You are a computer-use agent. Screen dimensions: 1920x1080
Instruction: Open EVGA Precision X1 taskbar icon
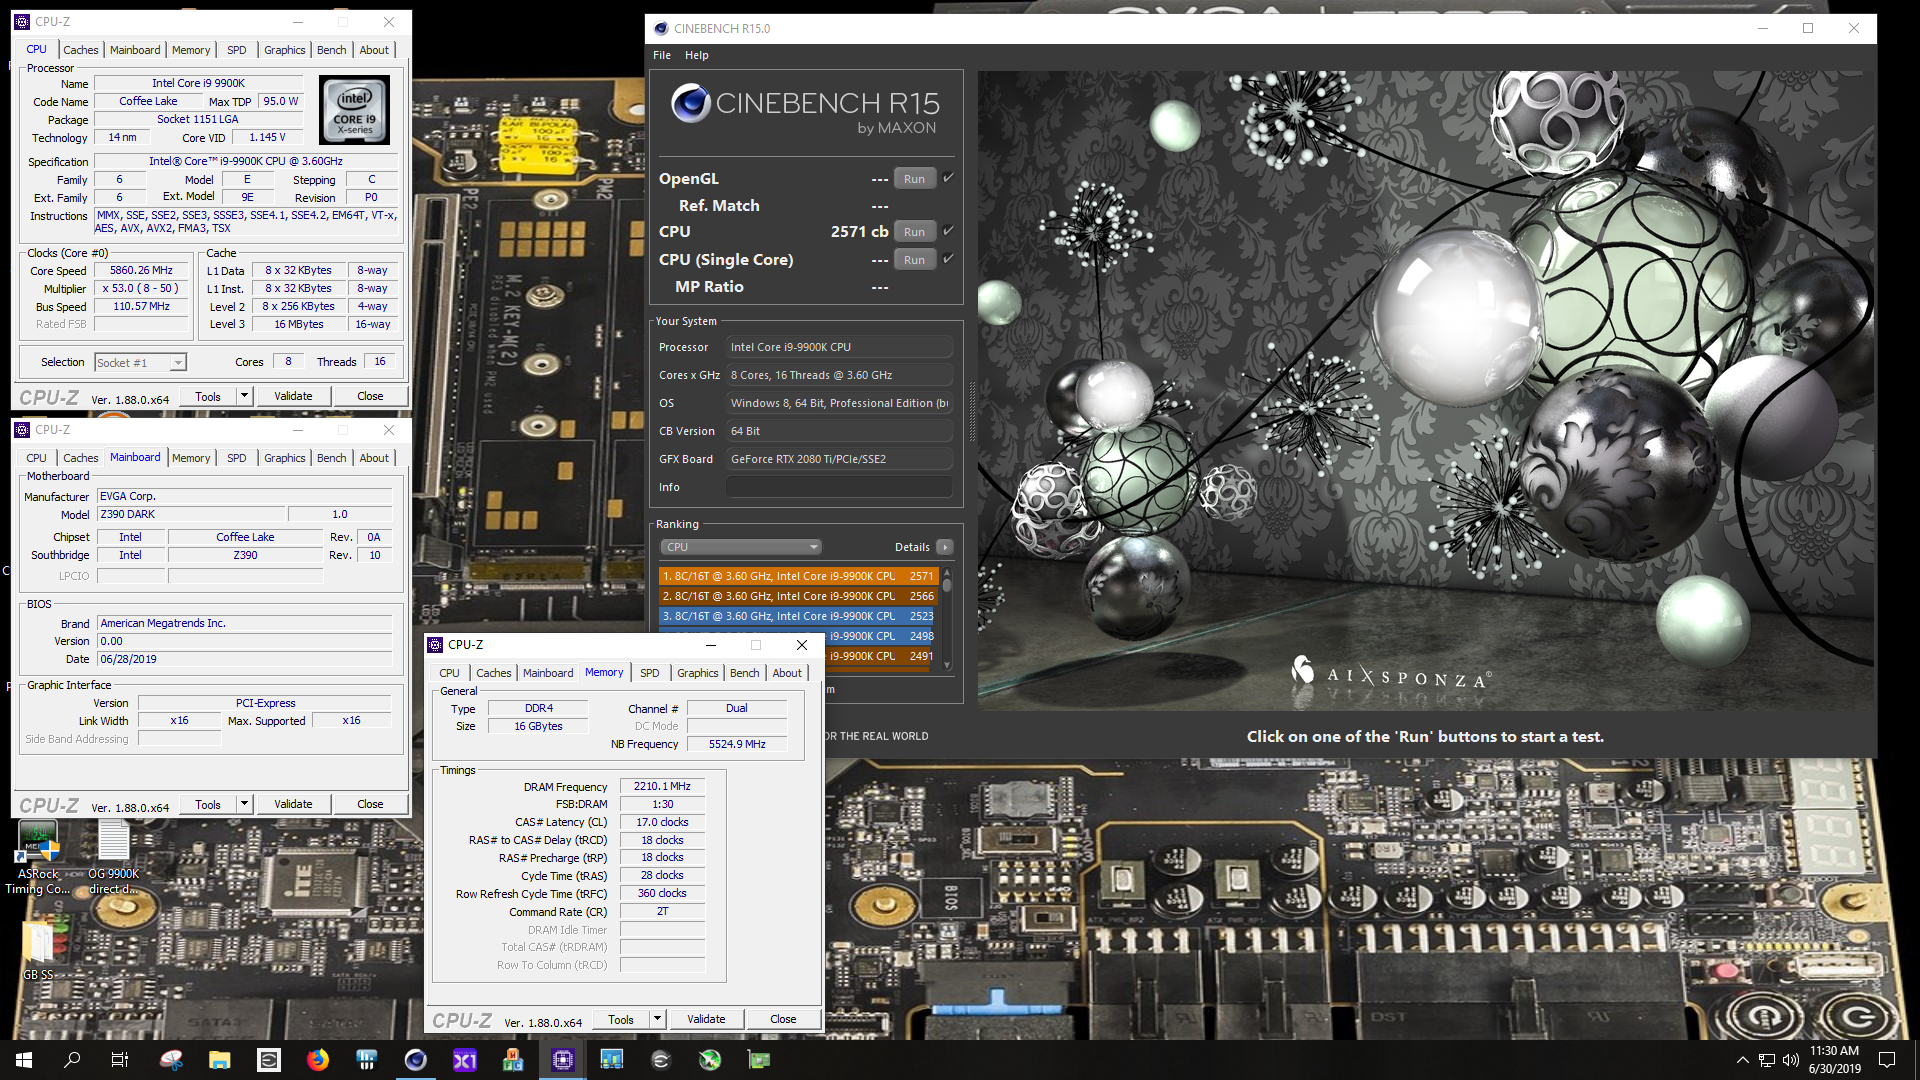(465, 1060)
